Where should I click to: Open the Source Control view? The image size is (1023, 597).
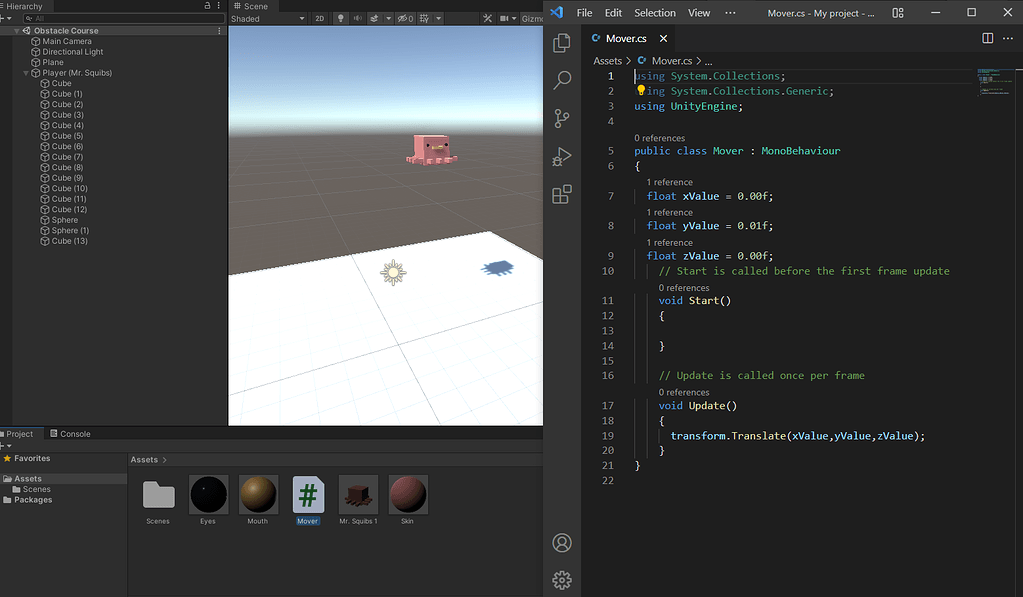562,118
